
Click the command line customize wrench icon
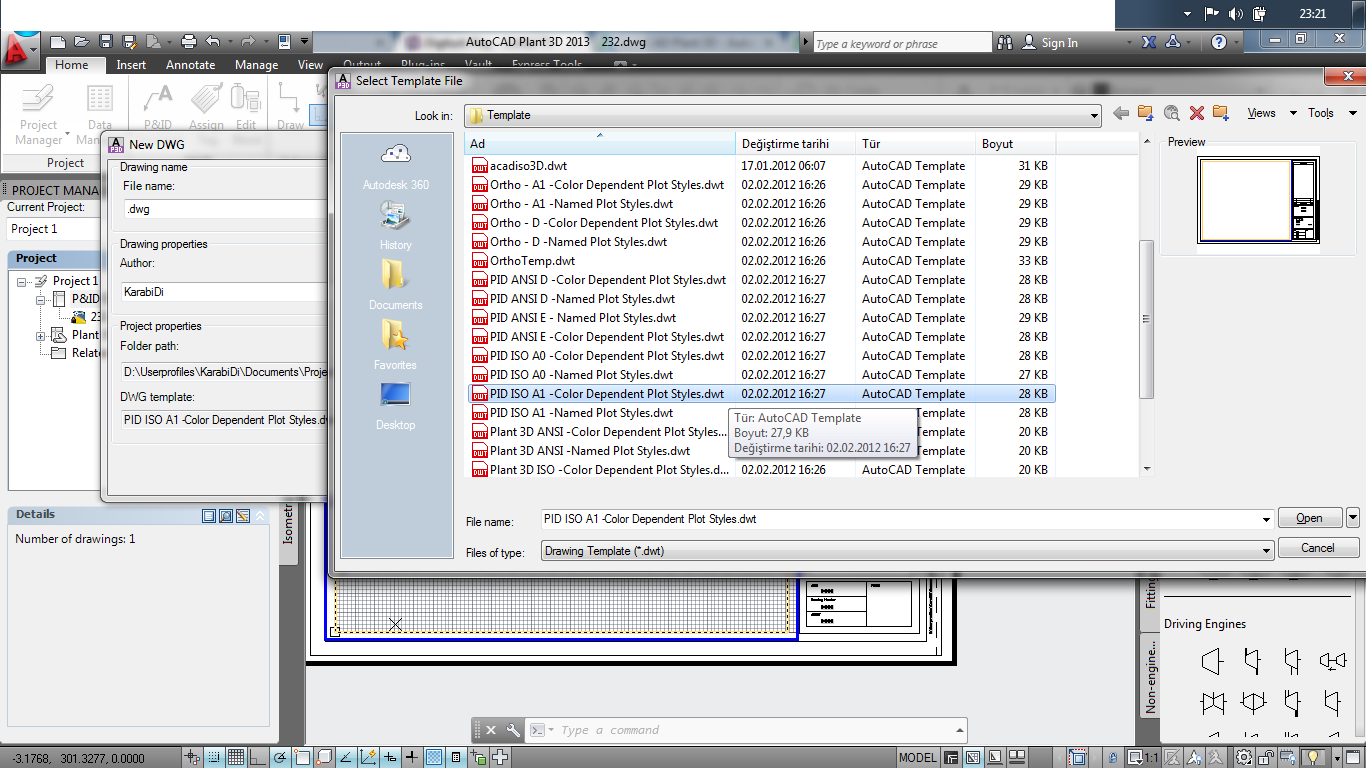click(x=513, y=730)
